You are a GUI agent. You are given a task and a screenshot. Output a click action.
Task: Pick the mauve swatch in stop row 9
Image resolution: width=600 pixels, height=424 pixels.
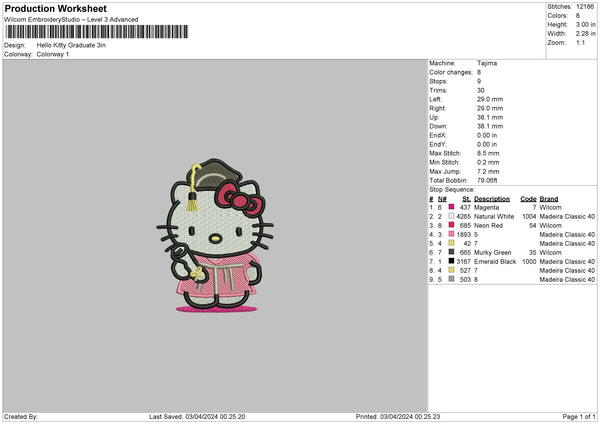click(x=451, y=279)
